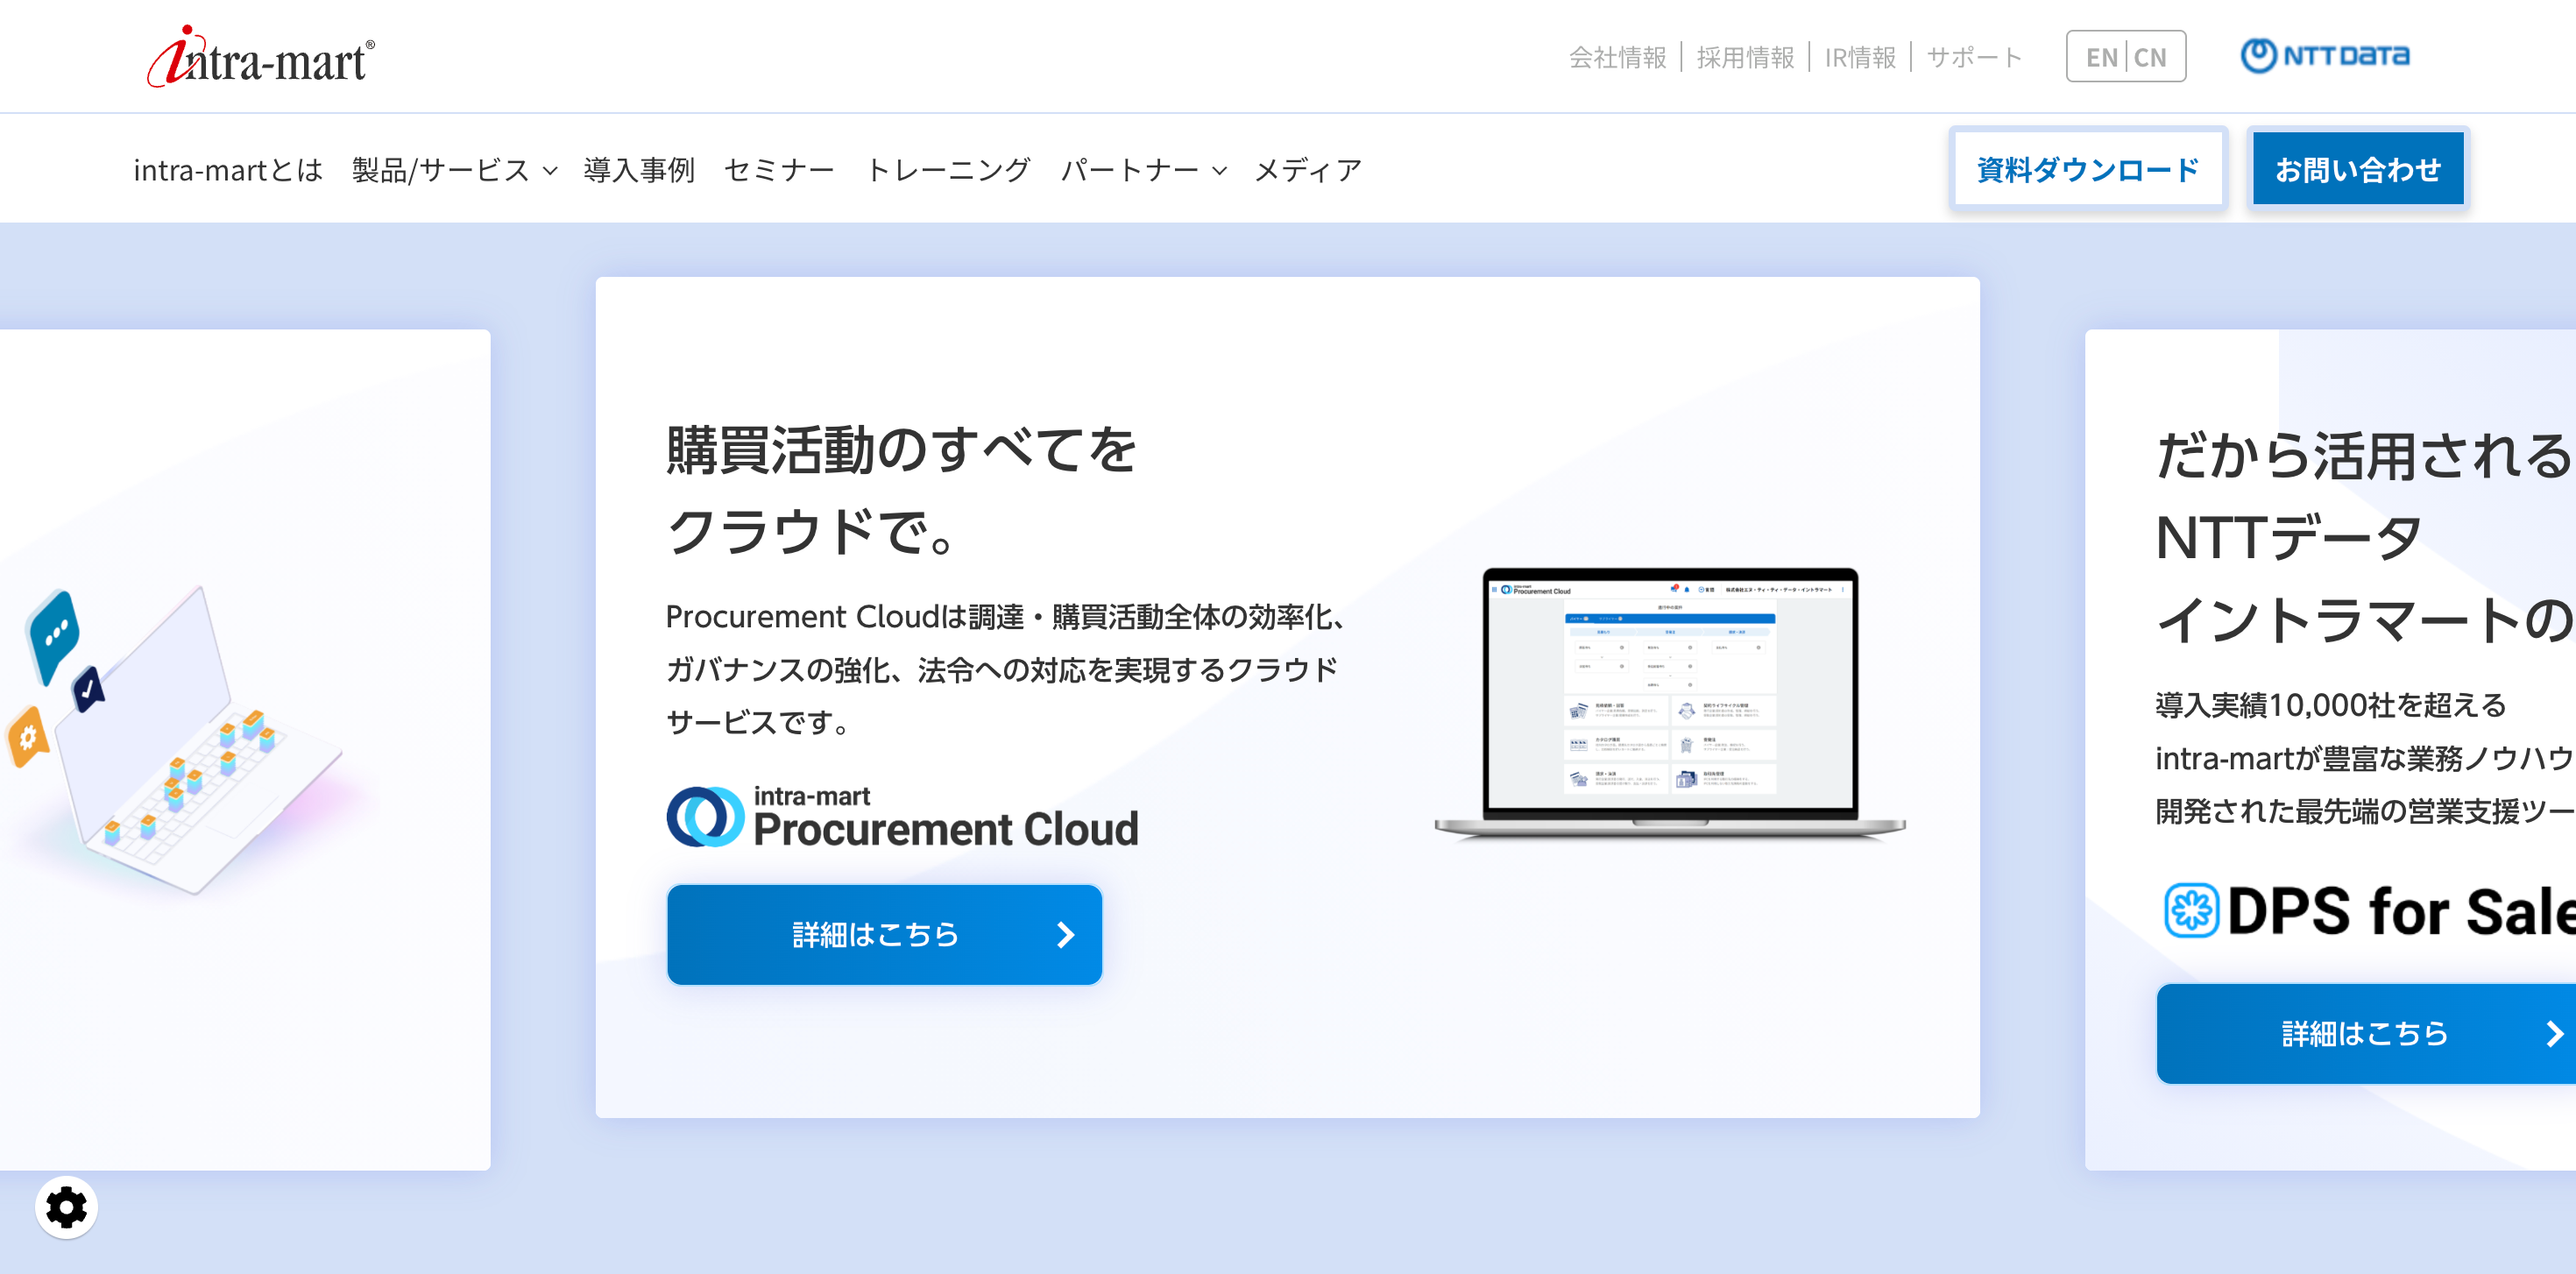Click 資料ダウンロード button
2576x1274 pixels.
tap(2088, 169)
